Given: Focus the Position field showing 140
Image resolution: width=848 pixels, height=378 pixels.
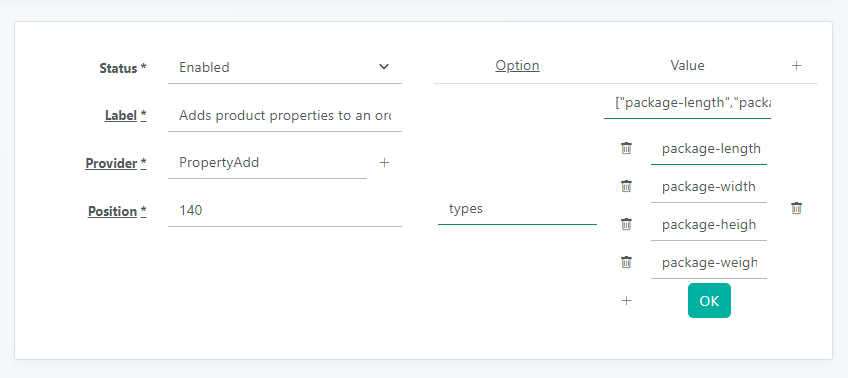Looking at the screenshot, I should pyautogui.click(x=284, y=210).
